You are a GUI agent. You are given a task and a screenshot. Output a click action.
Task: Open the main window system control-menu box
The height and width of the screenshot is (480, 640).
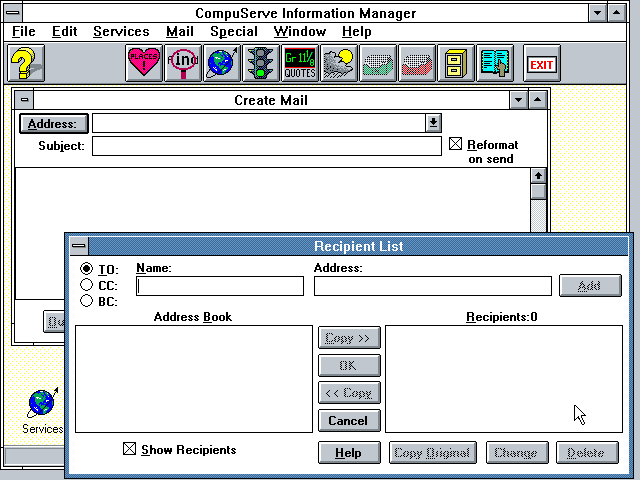tap(13, 13)
